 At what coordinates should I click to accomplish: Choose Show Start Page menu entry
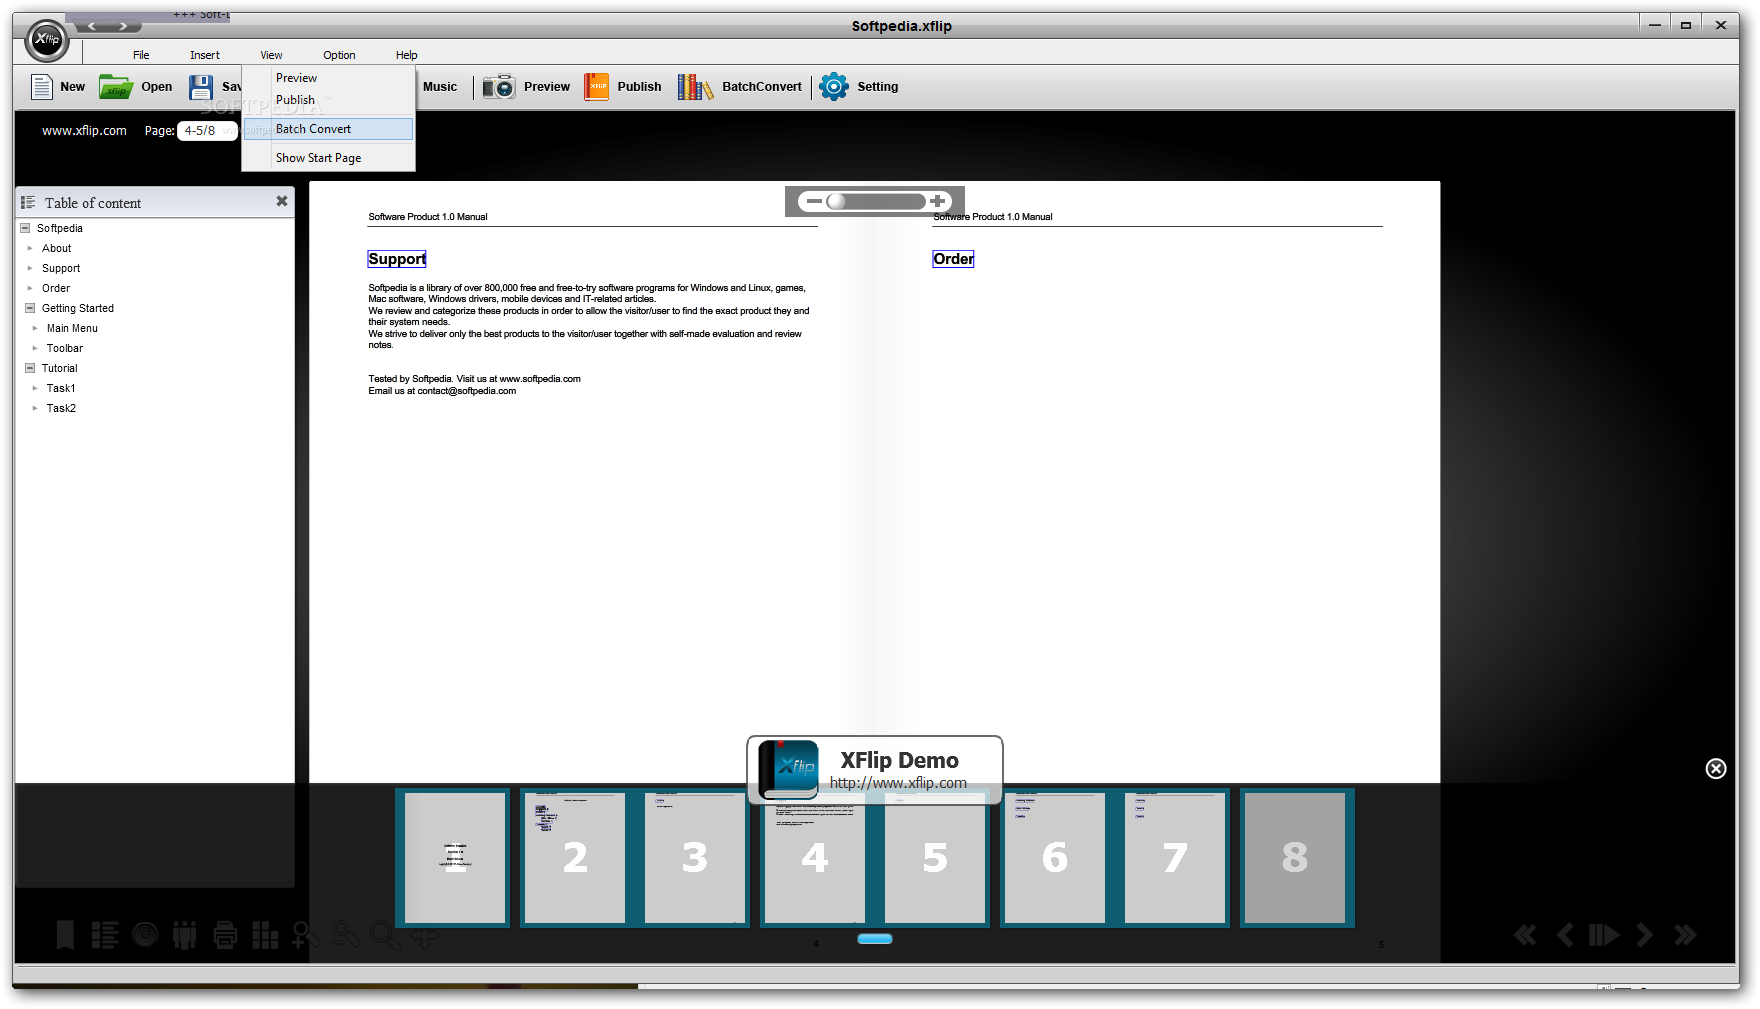(x=329, y=158)
